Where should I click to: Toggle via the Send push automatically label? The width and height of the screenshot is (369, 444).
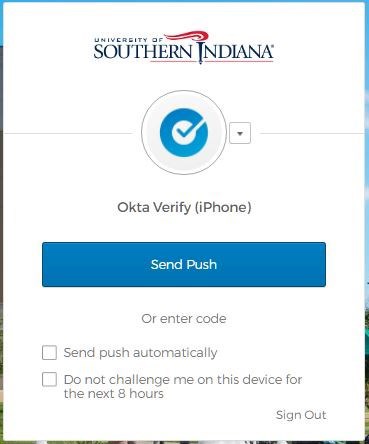(x=140, y=353)
